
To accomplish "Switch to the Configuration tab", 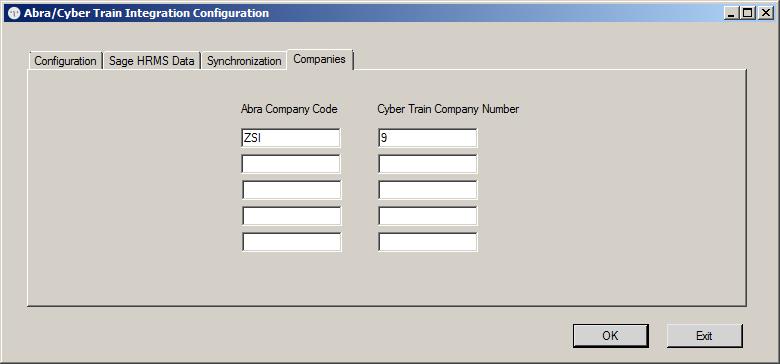I will (x=65, y=61).
